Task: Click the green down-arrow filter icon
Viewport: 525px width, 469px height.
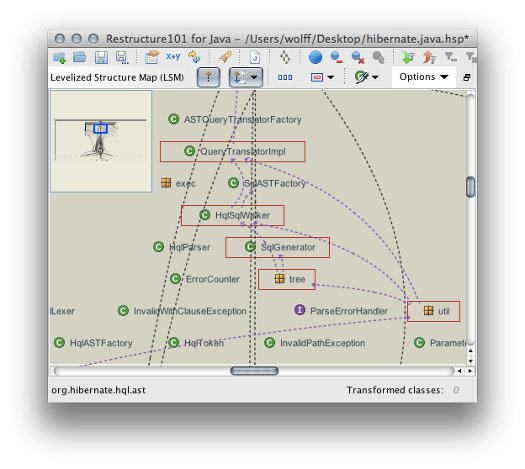Action: click(408, 57)
